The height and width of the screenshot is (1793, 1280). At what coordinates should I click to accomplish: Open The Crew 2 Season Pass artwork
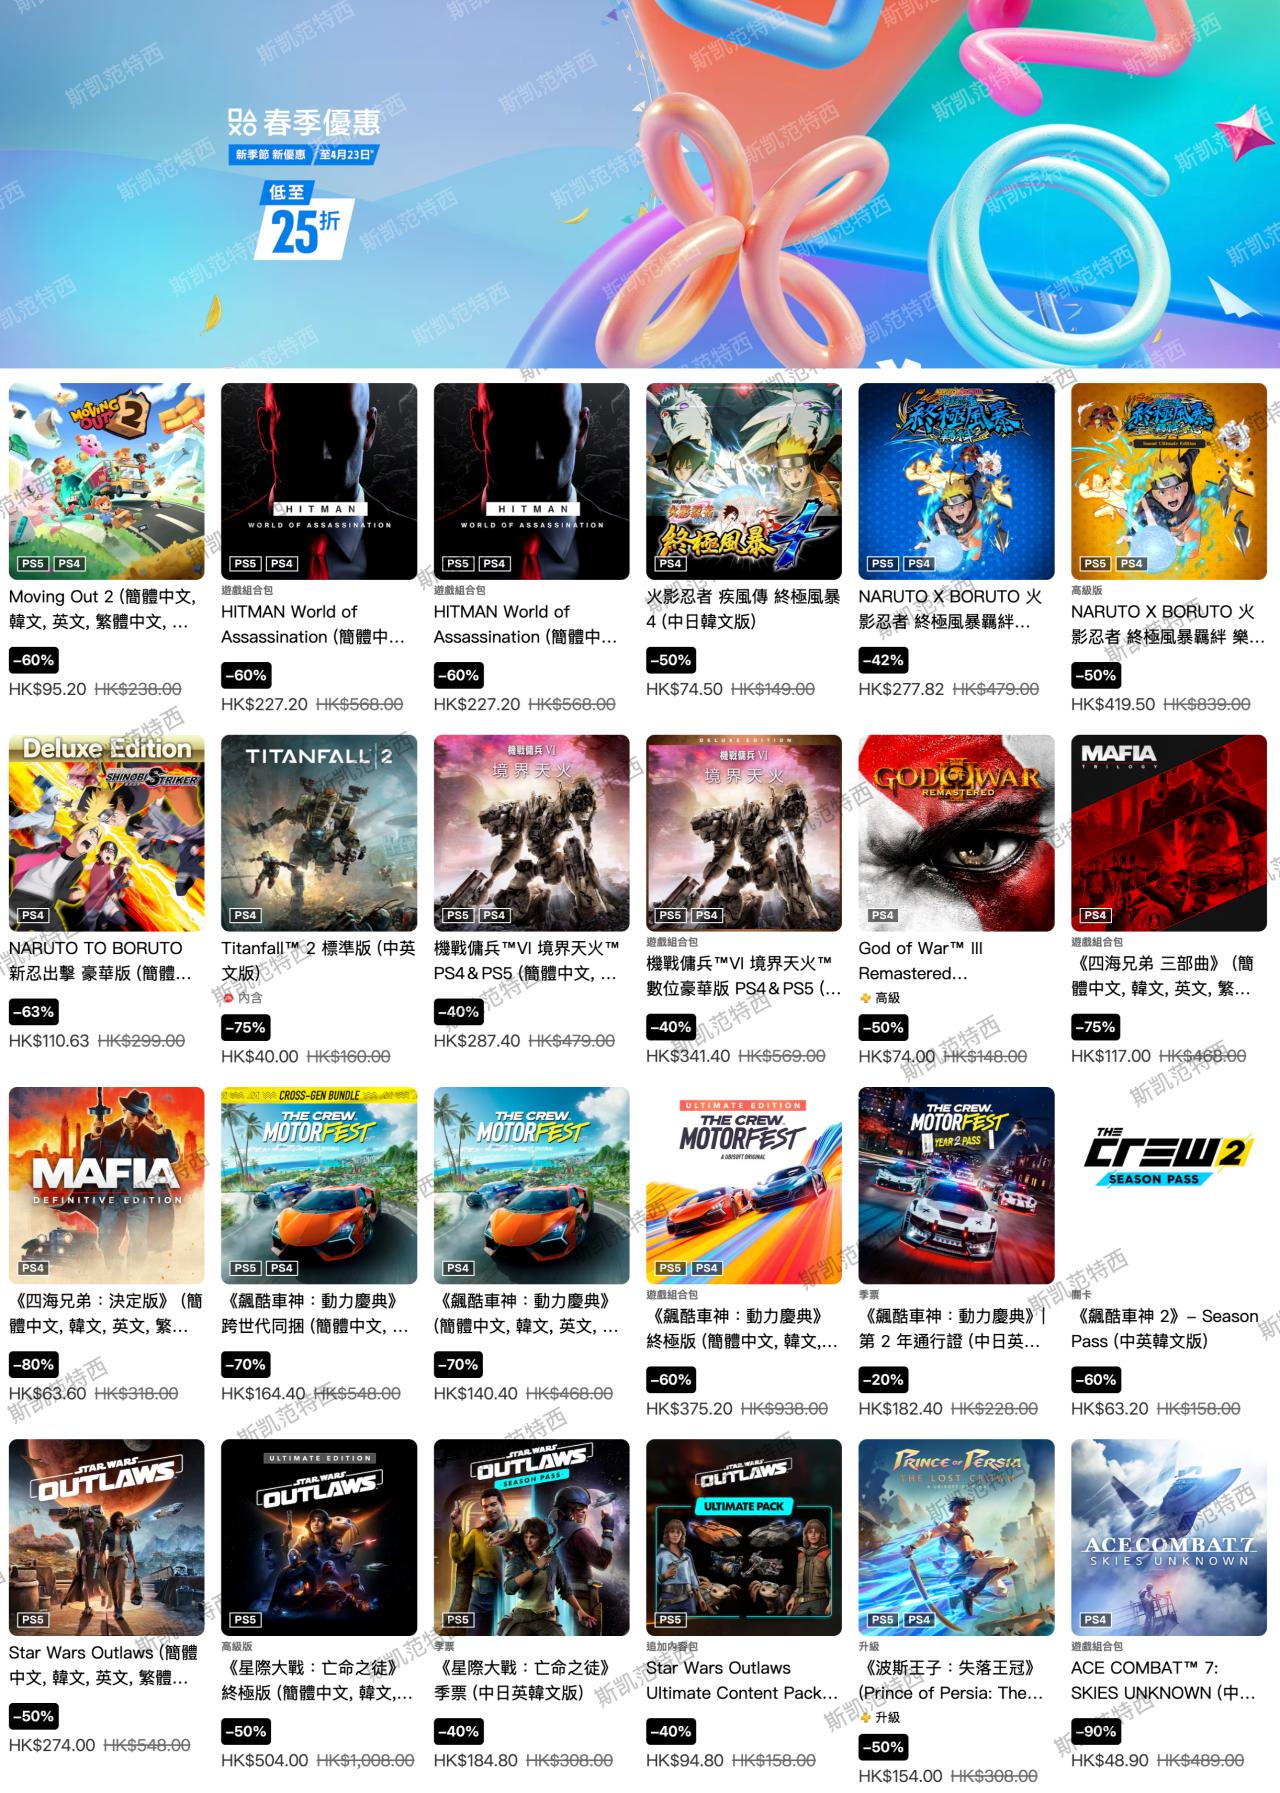click(x=1169, y=1185)
